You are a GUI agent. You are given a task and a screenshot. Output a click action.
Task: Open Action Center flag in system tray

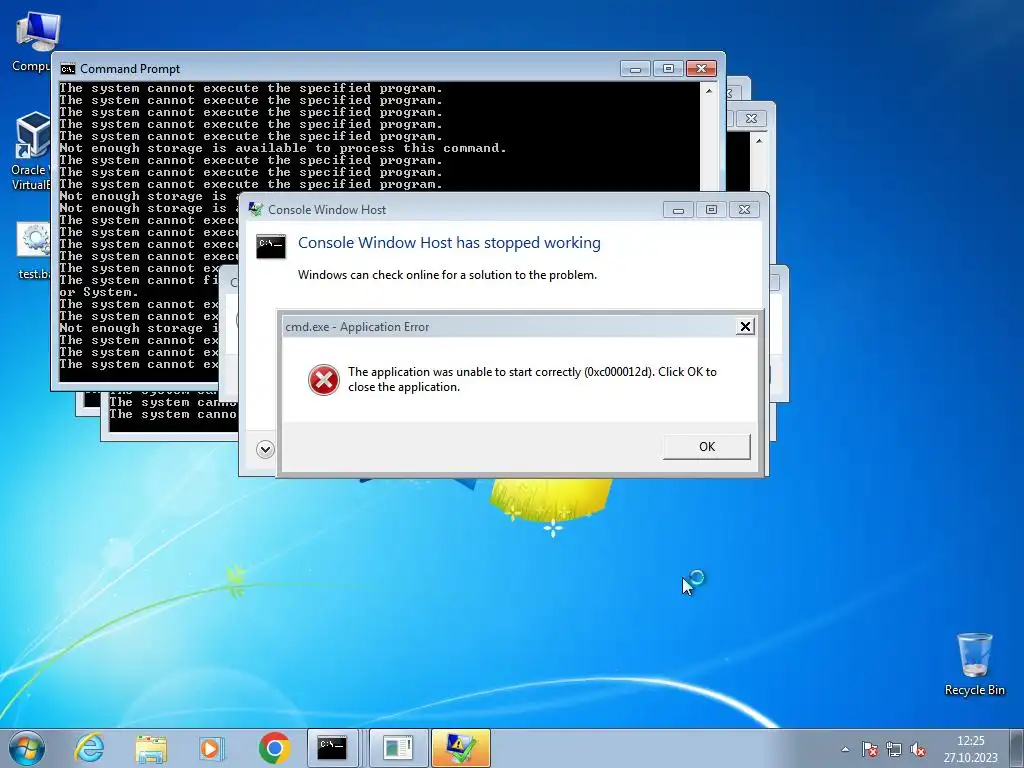click(869, 749)
